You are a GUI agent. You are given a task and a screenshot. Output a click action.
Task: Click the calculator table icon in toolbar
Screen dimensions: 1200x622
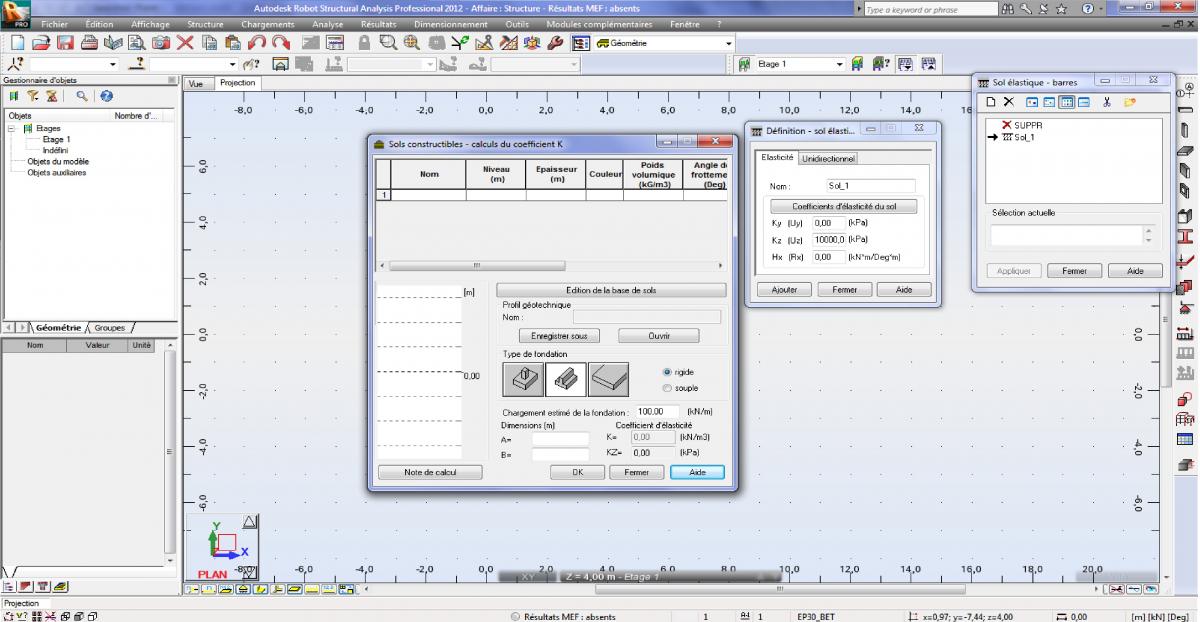click(x=333, y=43)
